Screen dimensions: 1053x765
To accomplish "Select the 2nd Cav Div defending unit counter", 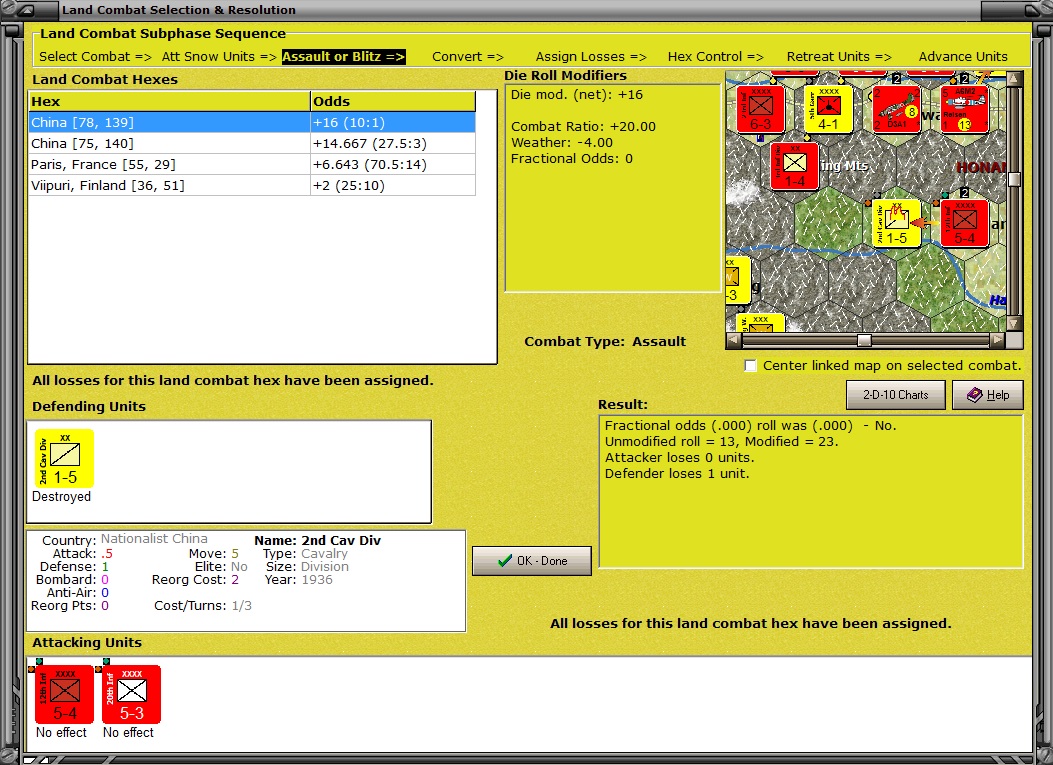I will [64, 459].
